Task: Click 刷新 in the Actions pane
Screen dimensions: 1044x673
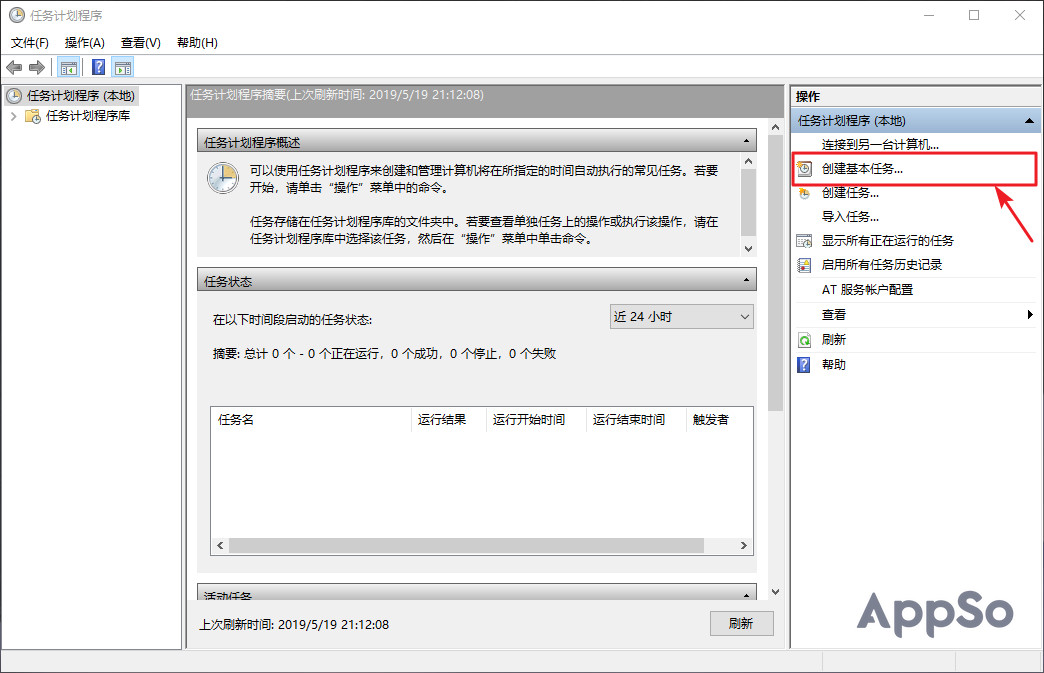Action: tap(834, 340)
